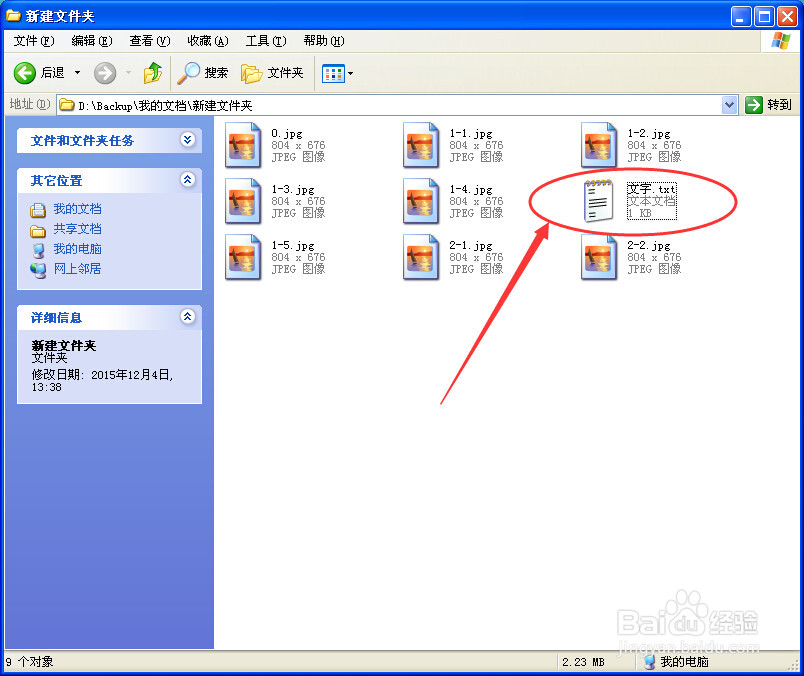This screenshot has width=804, height=676.
Task: Open the 工具(T) menu
Action: coord(266,41)
